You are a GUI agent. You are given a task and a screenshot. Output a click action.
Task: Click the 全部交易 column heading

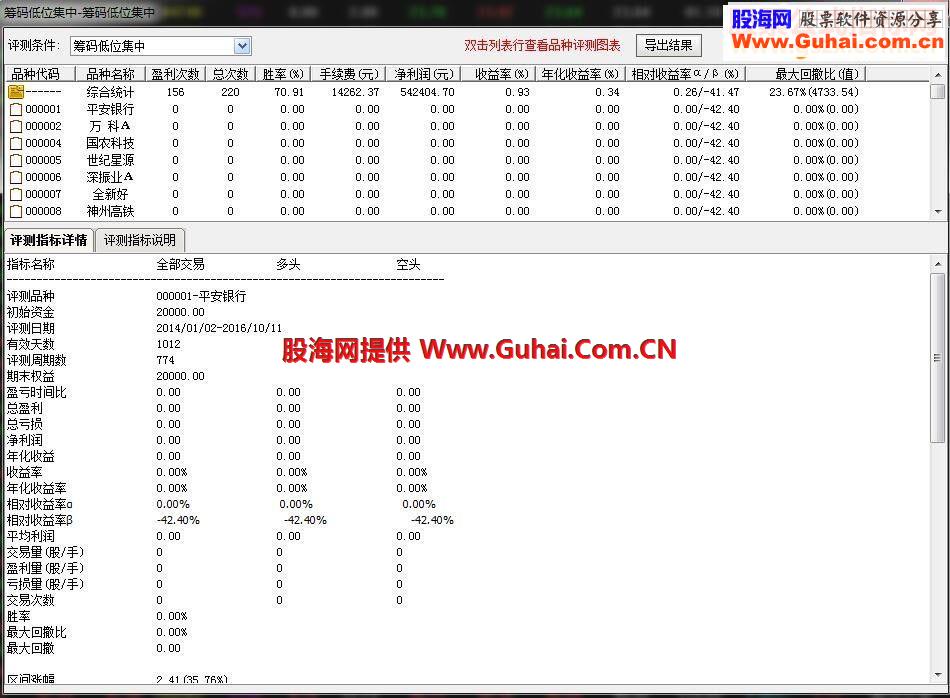click(181, 265)
